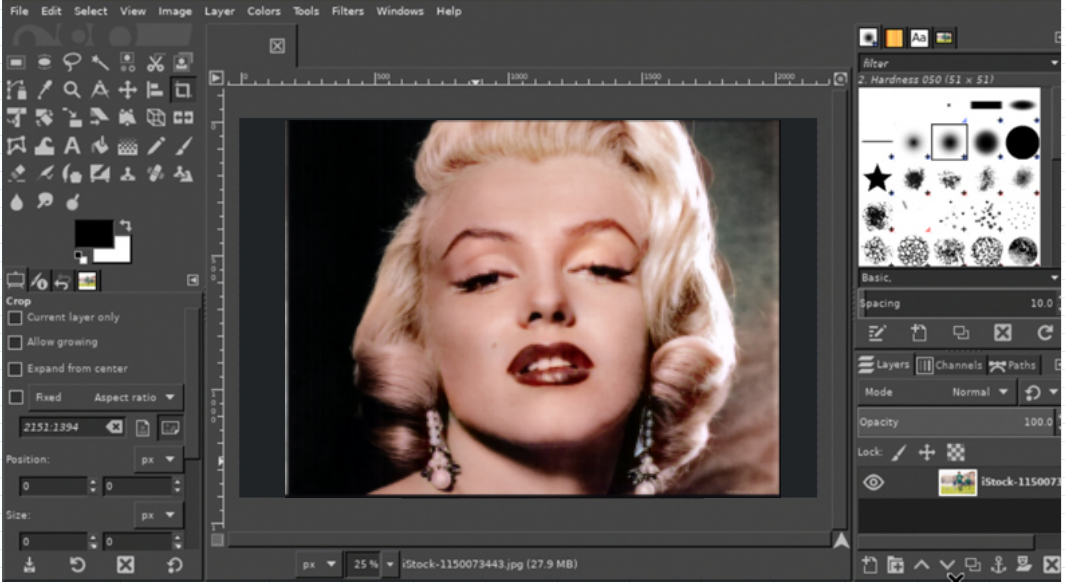Screen dimensions: 1065x583
Task: Clear the 2151:1394 aspect ratio field
Action: point(114,427)
